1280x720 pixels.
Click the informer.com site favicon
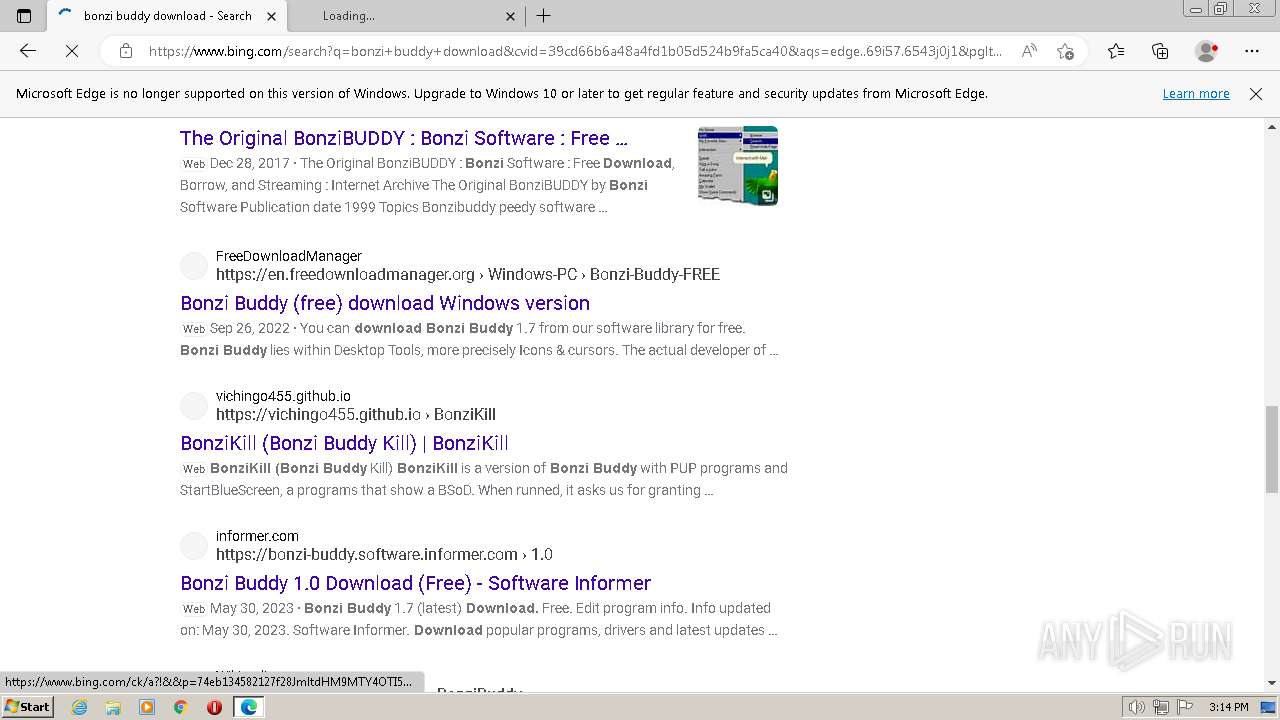pos(194,546)
